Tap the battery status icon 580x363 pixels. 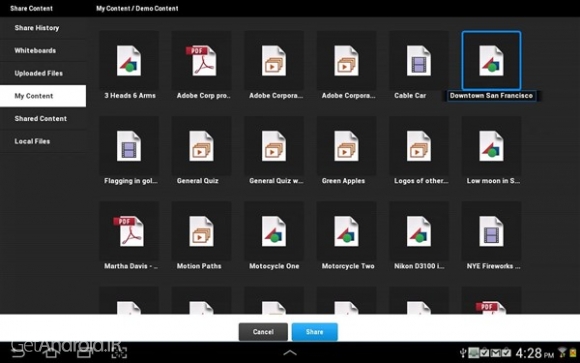(573, 352)
